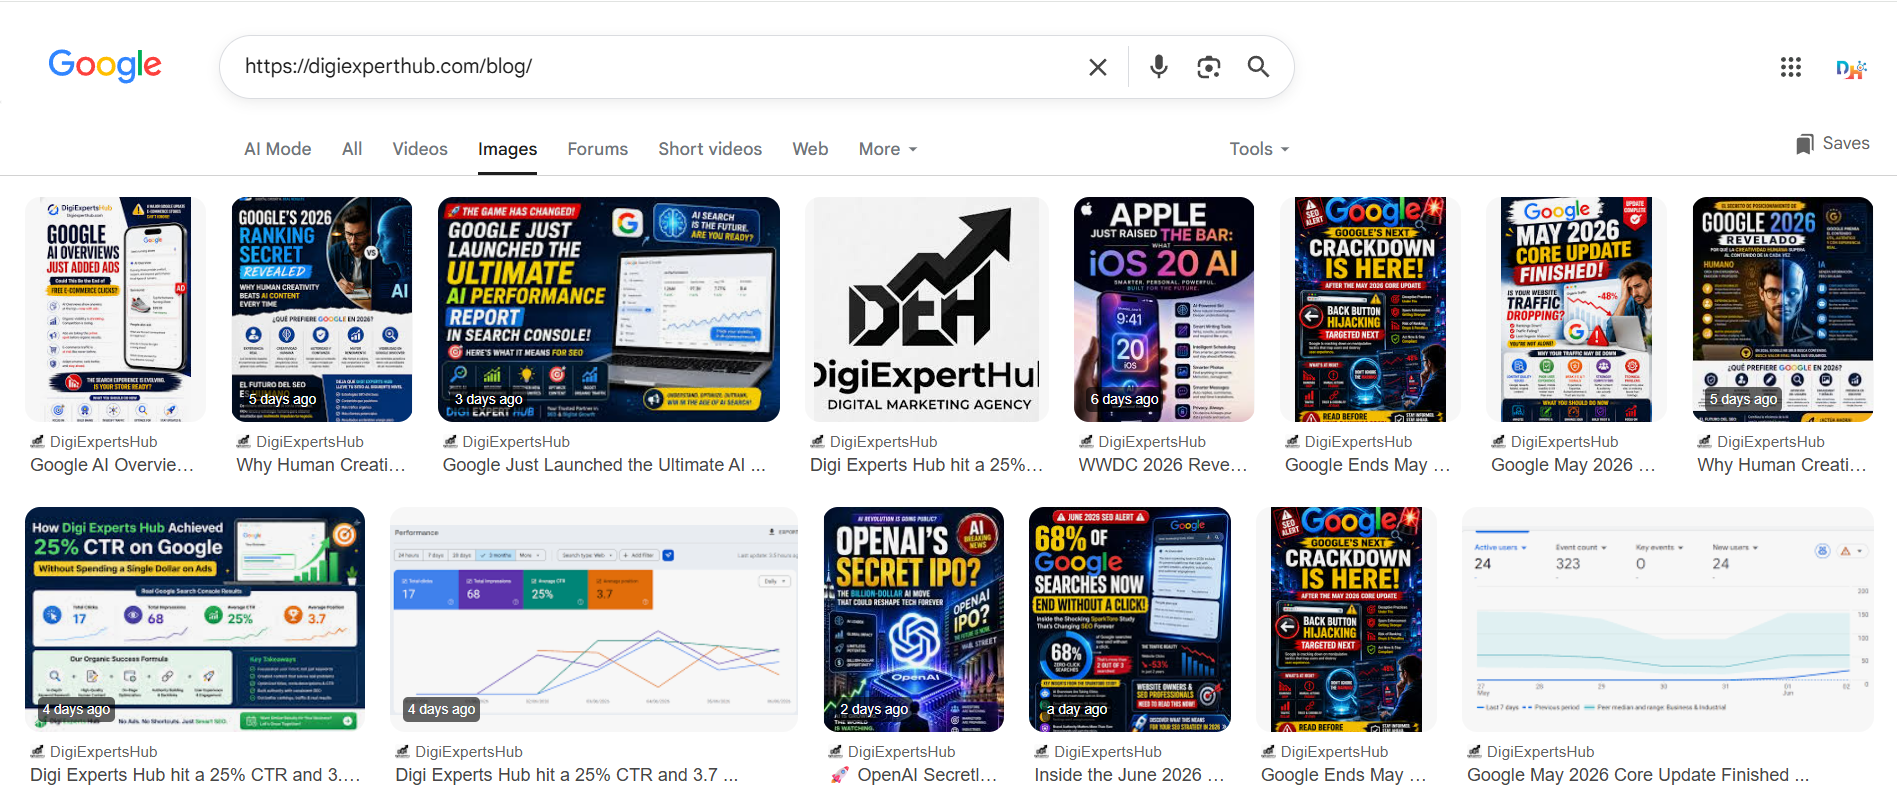This screenshot has height=805, width=1897.
Task: Switch to the Web tab
Action: pos(810,149)
